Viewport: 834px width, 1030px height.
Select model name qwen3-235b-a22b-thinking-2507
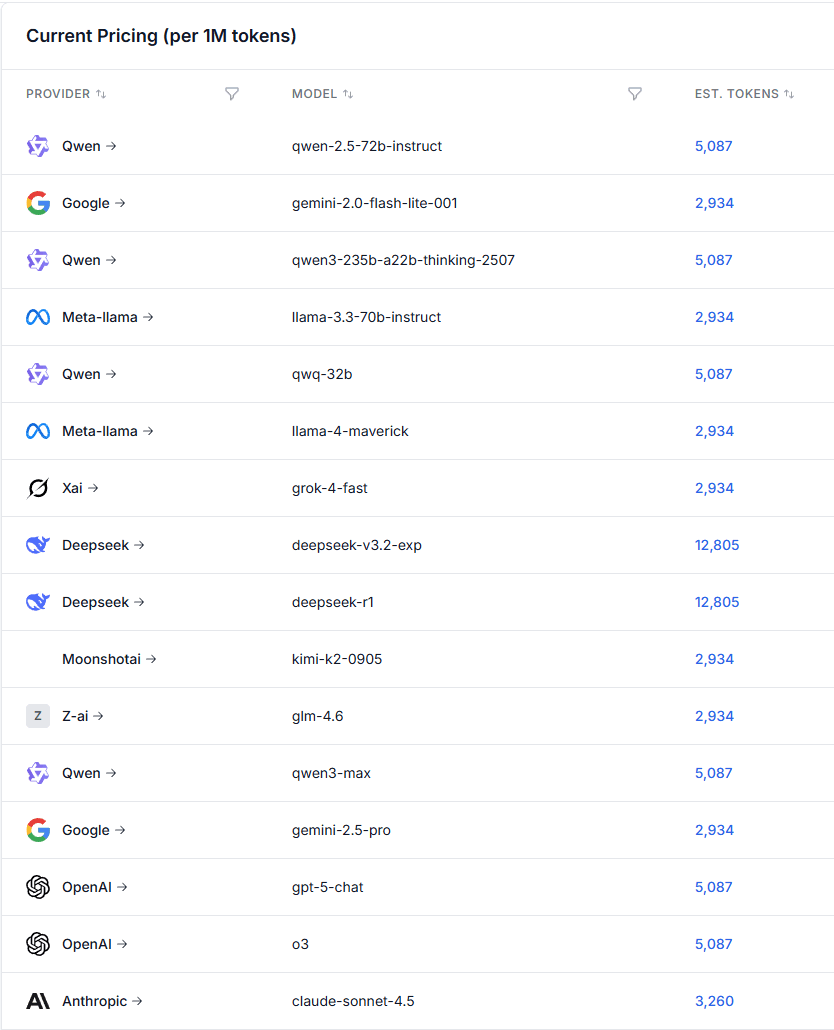(x=403, y=260)
